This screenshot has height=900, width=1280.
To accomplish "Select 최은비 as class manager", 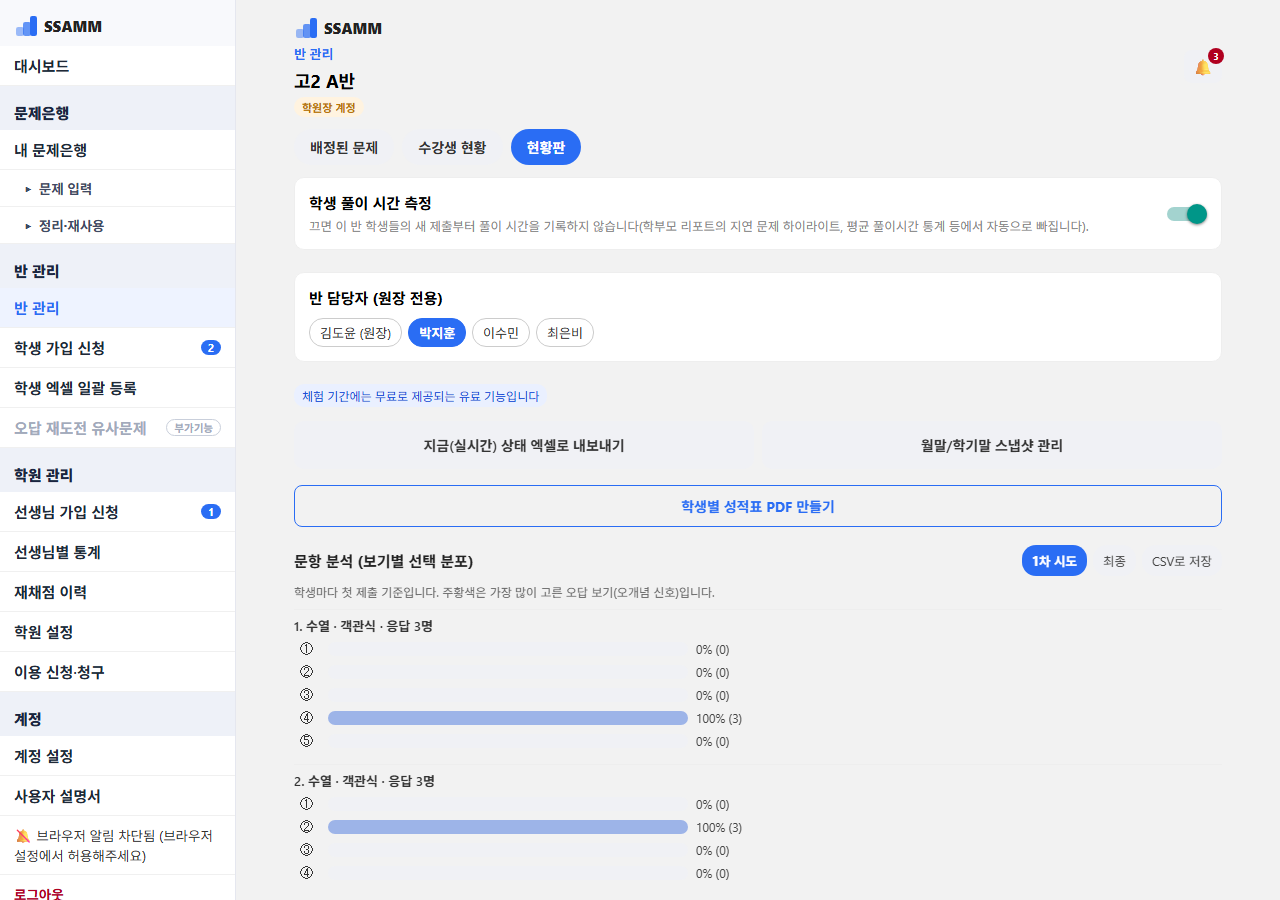I will coord(565,333).
